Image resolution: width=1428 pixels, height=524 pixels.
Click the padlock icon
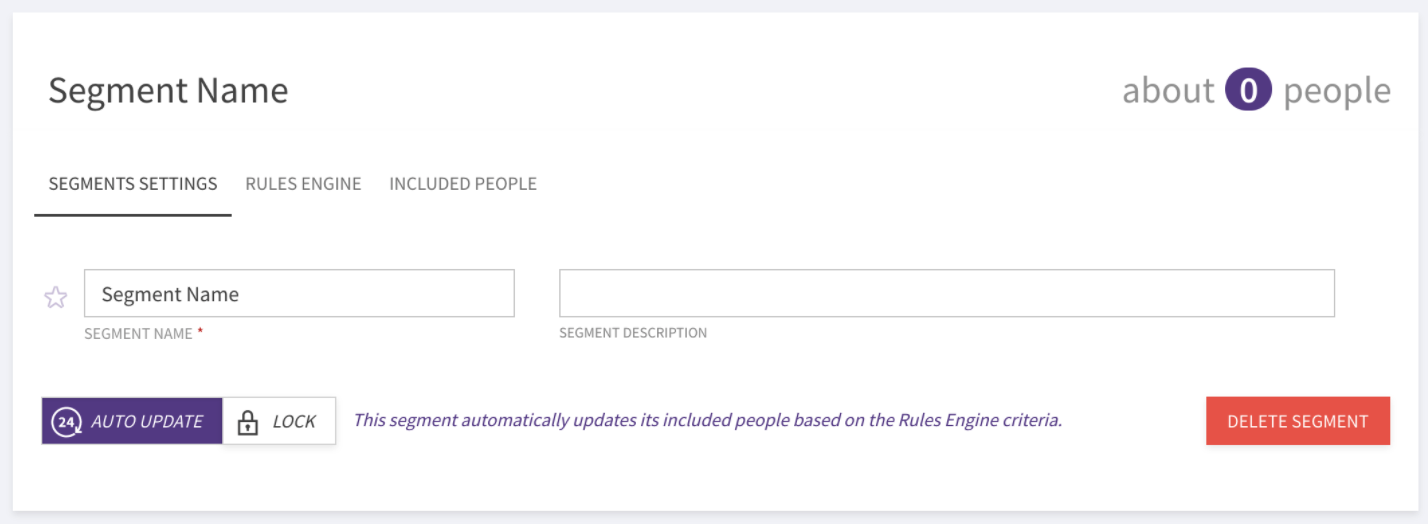tap(248, 422)
